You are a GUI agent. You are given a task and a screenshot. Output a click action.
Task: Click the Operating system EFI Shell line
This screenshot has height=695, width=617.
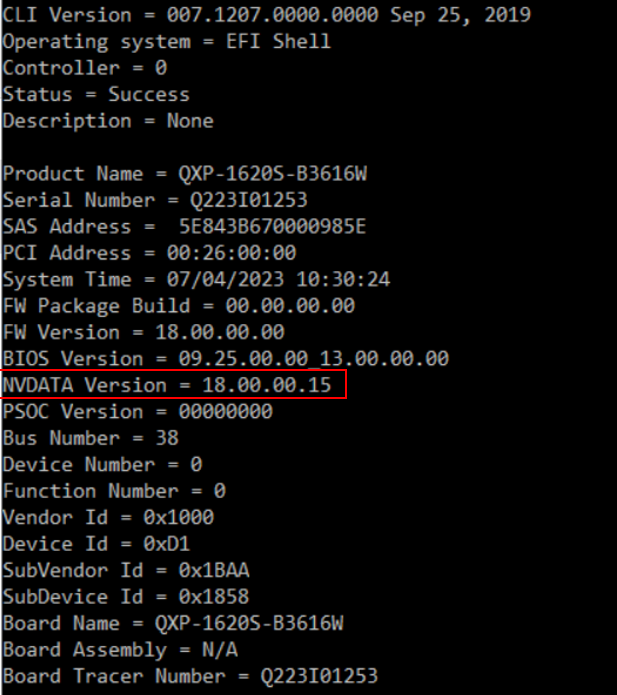tap(166, 42)
